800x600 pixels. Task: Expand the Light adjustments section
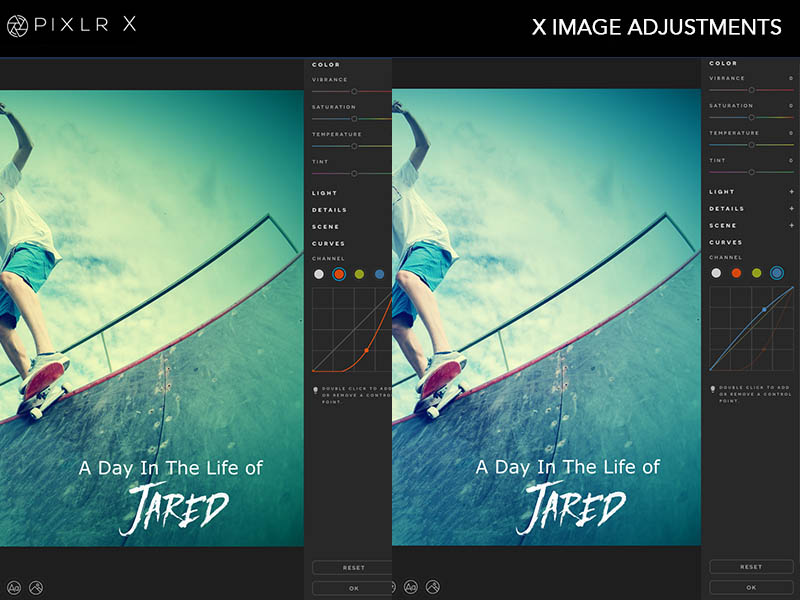[x=724, y=191]
